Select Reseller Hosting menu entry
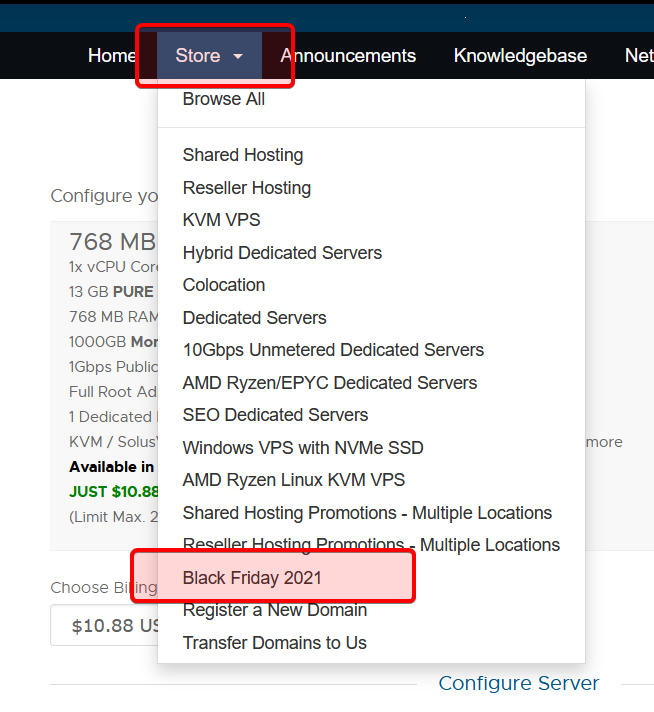654x712 pixels. 247,188
